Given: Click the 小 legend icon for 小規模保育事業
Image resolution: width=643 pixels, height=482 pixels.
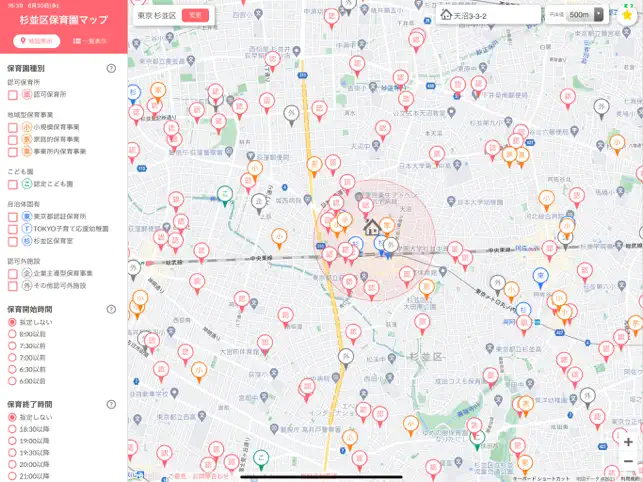Looking at the screenshot, I should 27,127.
